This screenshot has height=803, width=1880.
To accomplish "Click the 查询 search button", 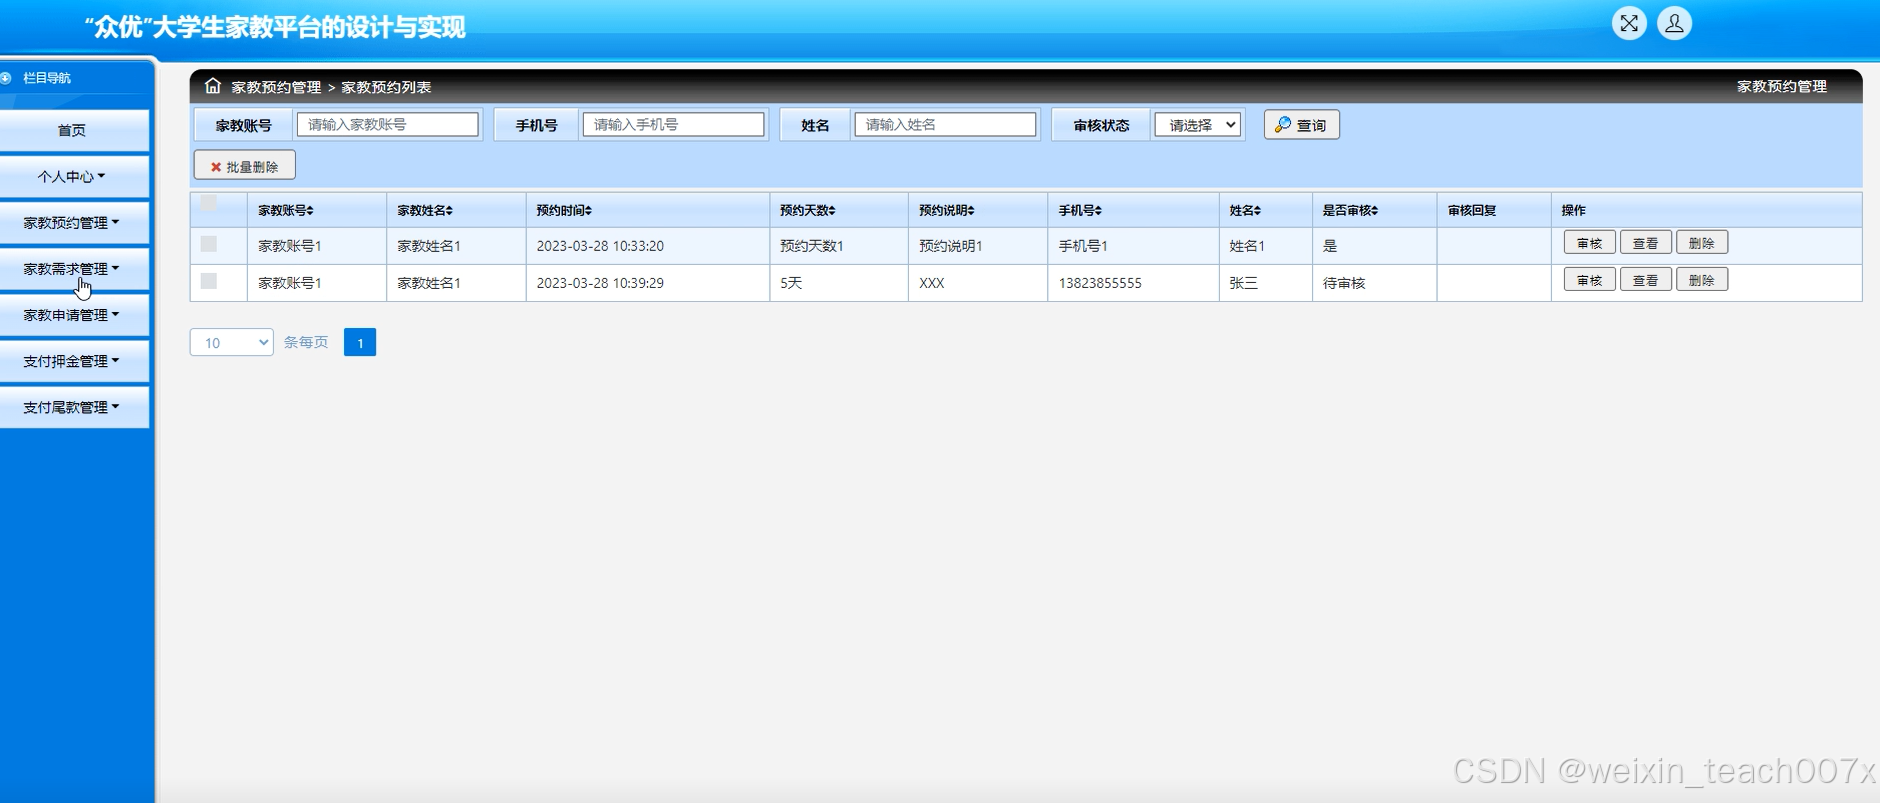I will [1301, 125].
